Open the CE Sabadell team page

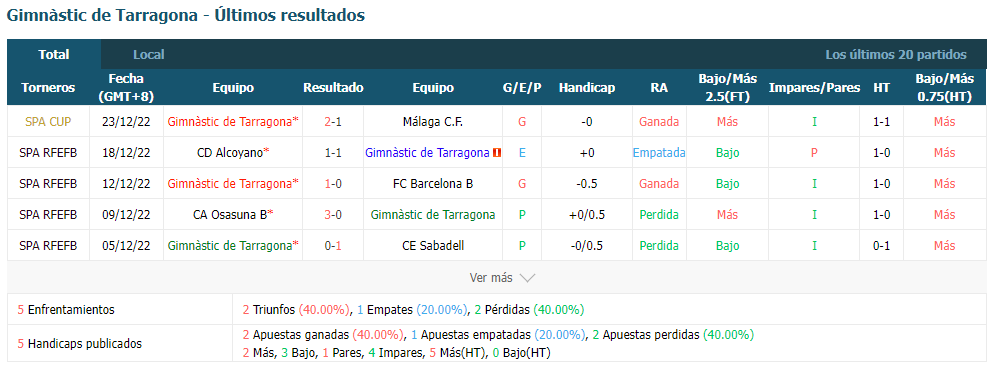coord(433,246)
